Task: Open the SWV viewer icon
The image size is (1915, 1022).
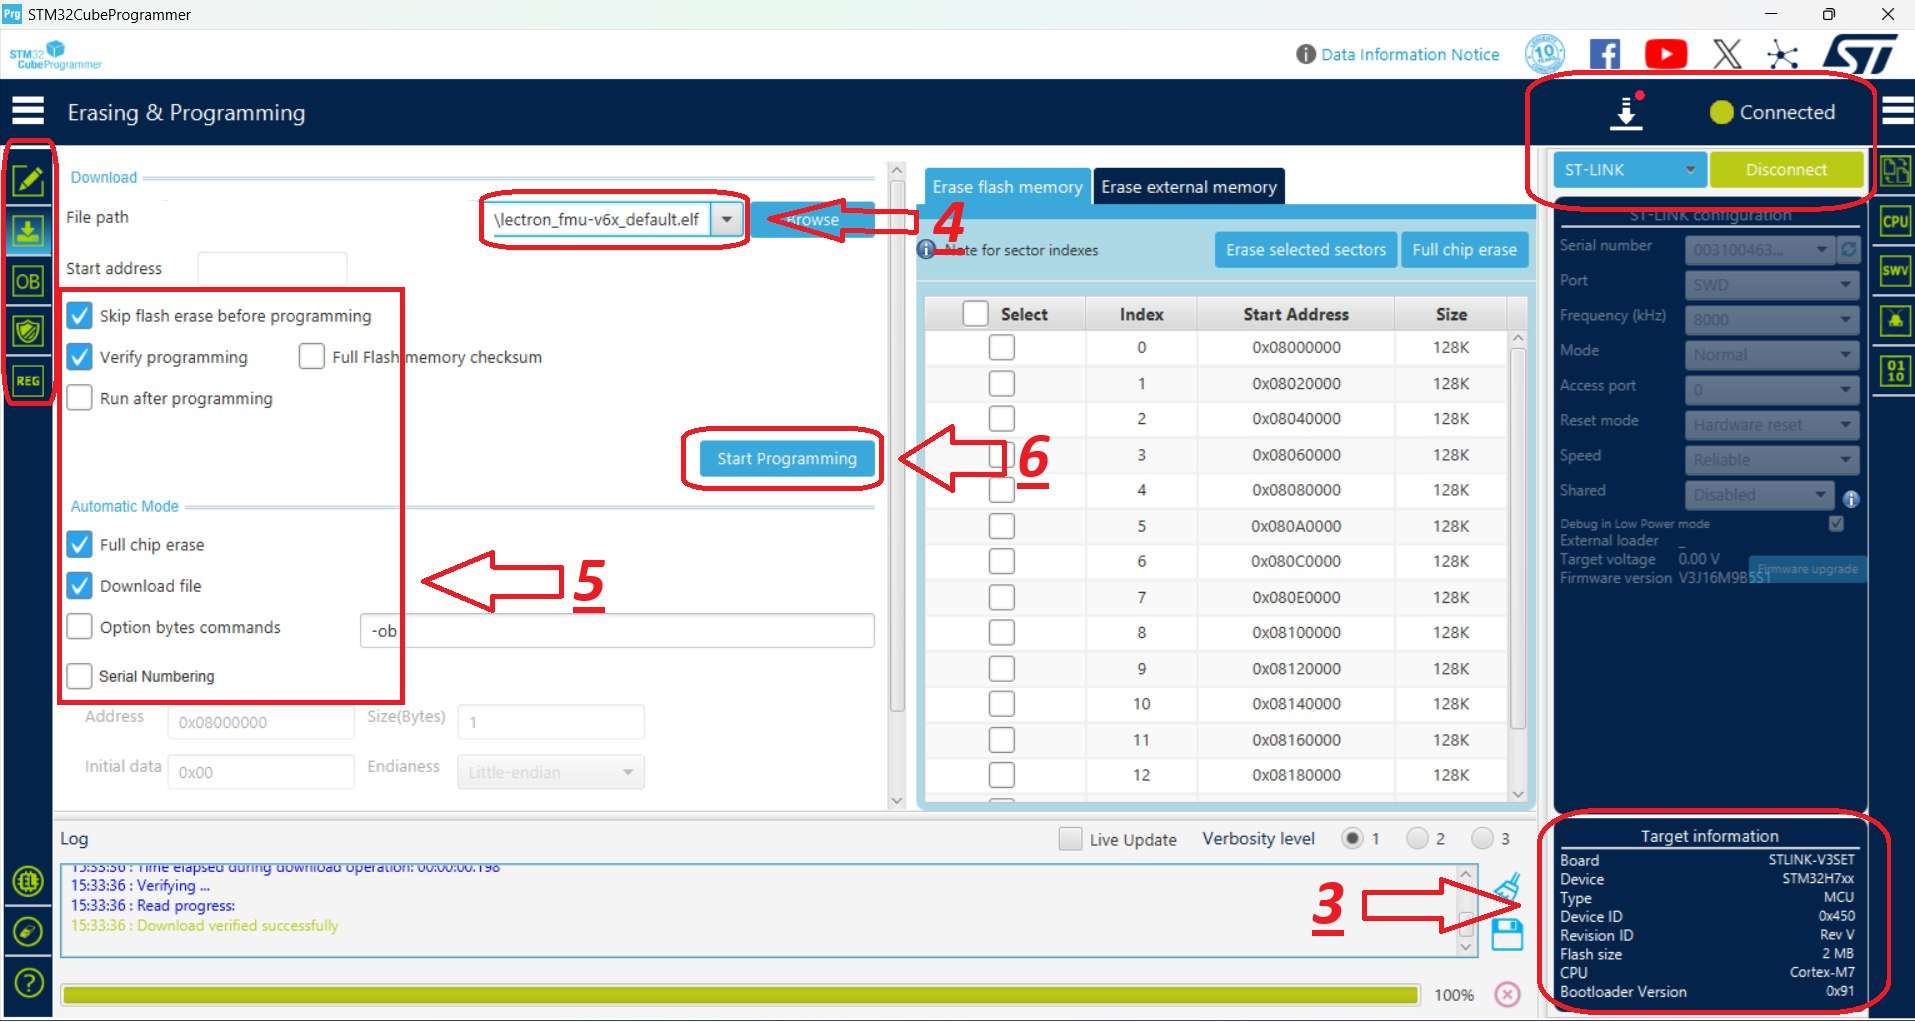Action: (x=1895, y=271)
